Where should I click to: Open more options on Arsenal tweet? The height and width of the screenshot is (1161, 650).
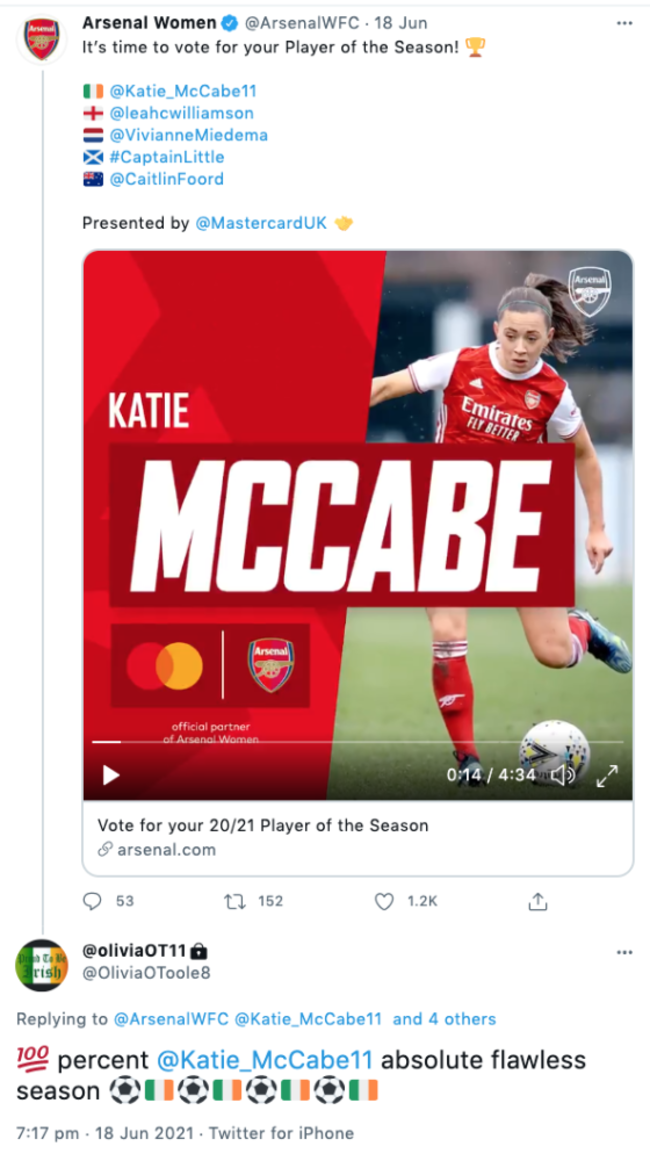625,22
